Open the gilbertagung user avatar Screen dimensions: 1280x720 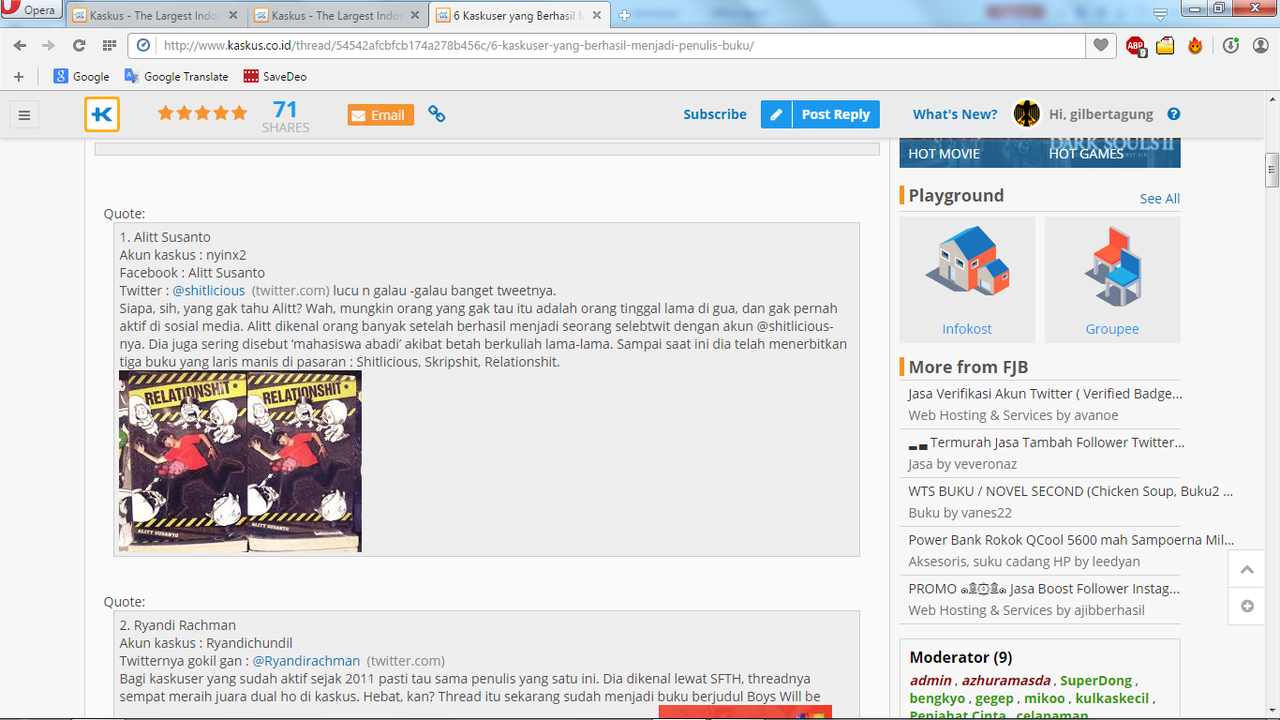1027,114
